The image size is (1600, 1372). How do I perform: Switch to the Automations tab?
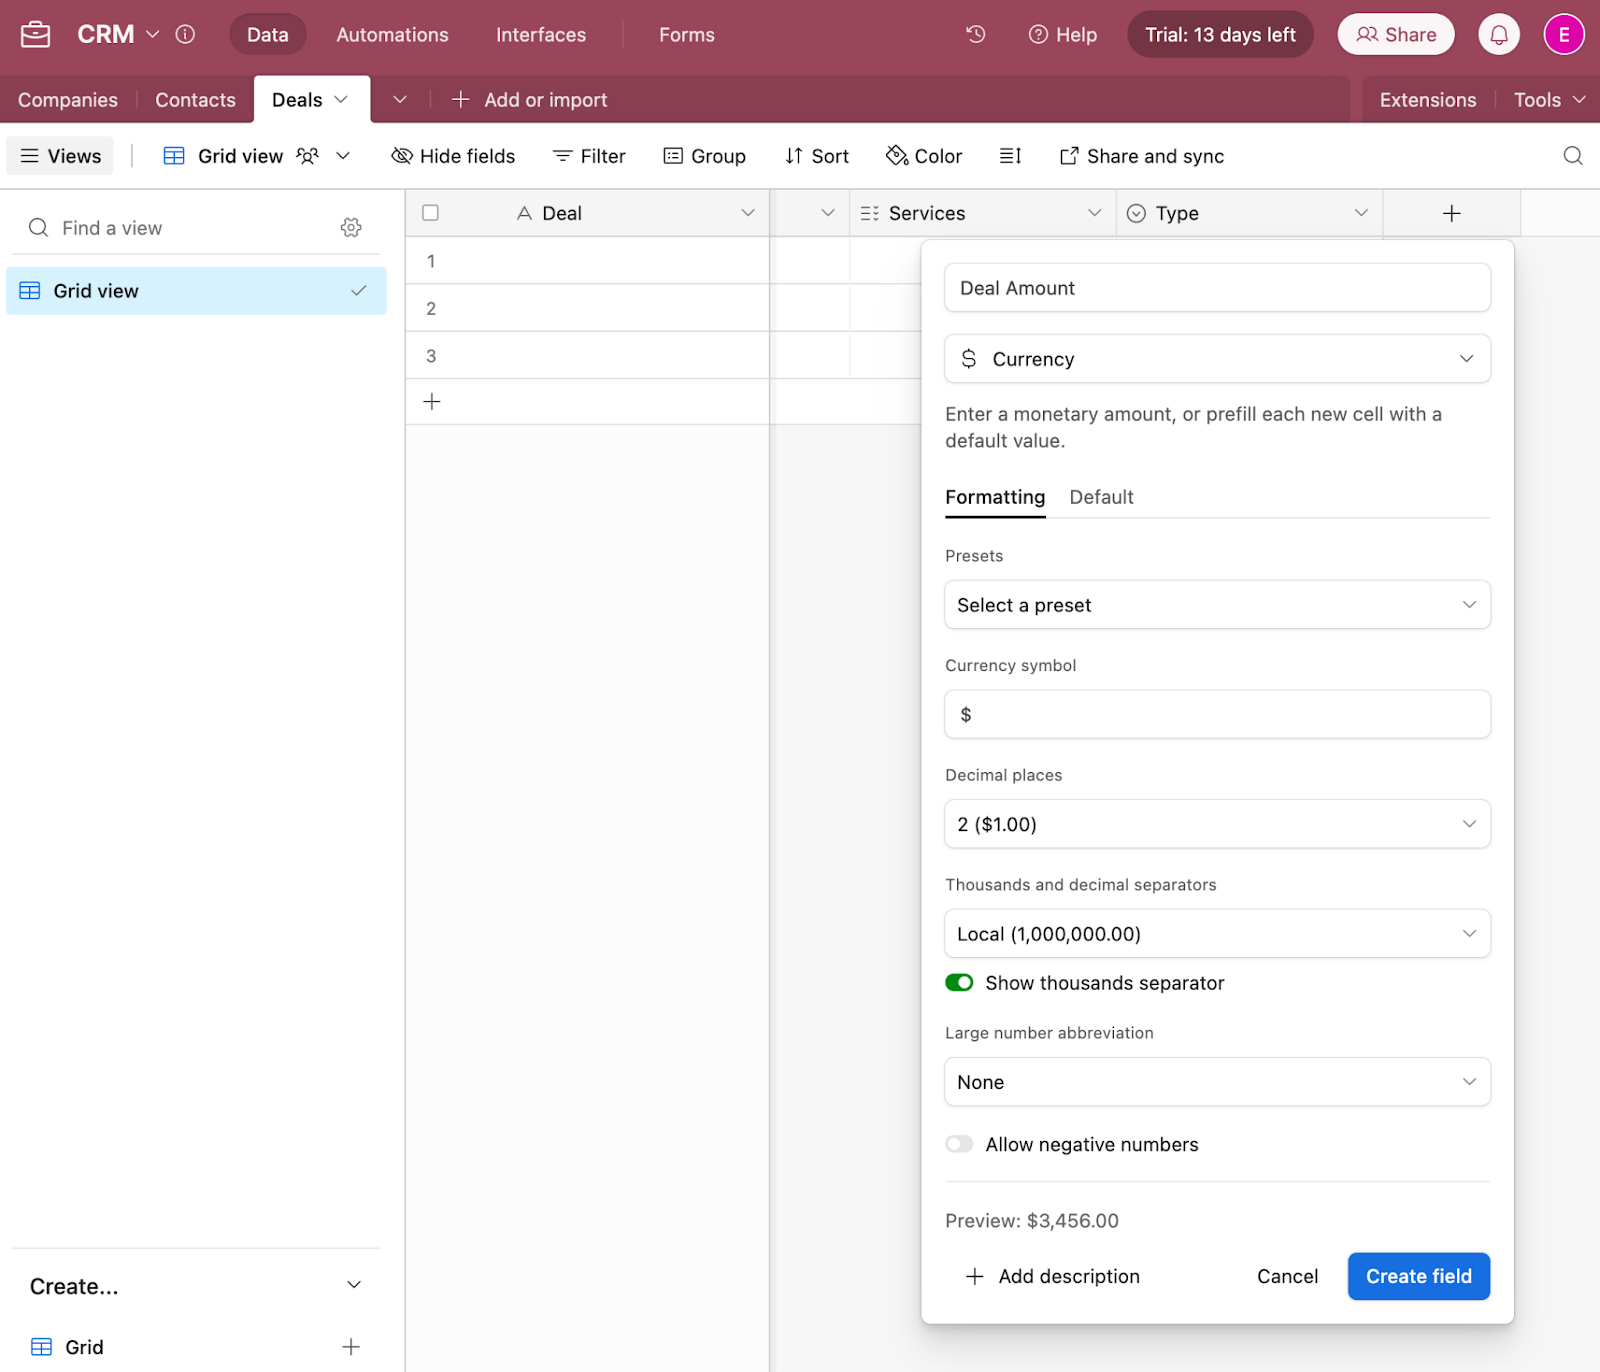click(392, 35)
